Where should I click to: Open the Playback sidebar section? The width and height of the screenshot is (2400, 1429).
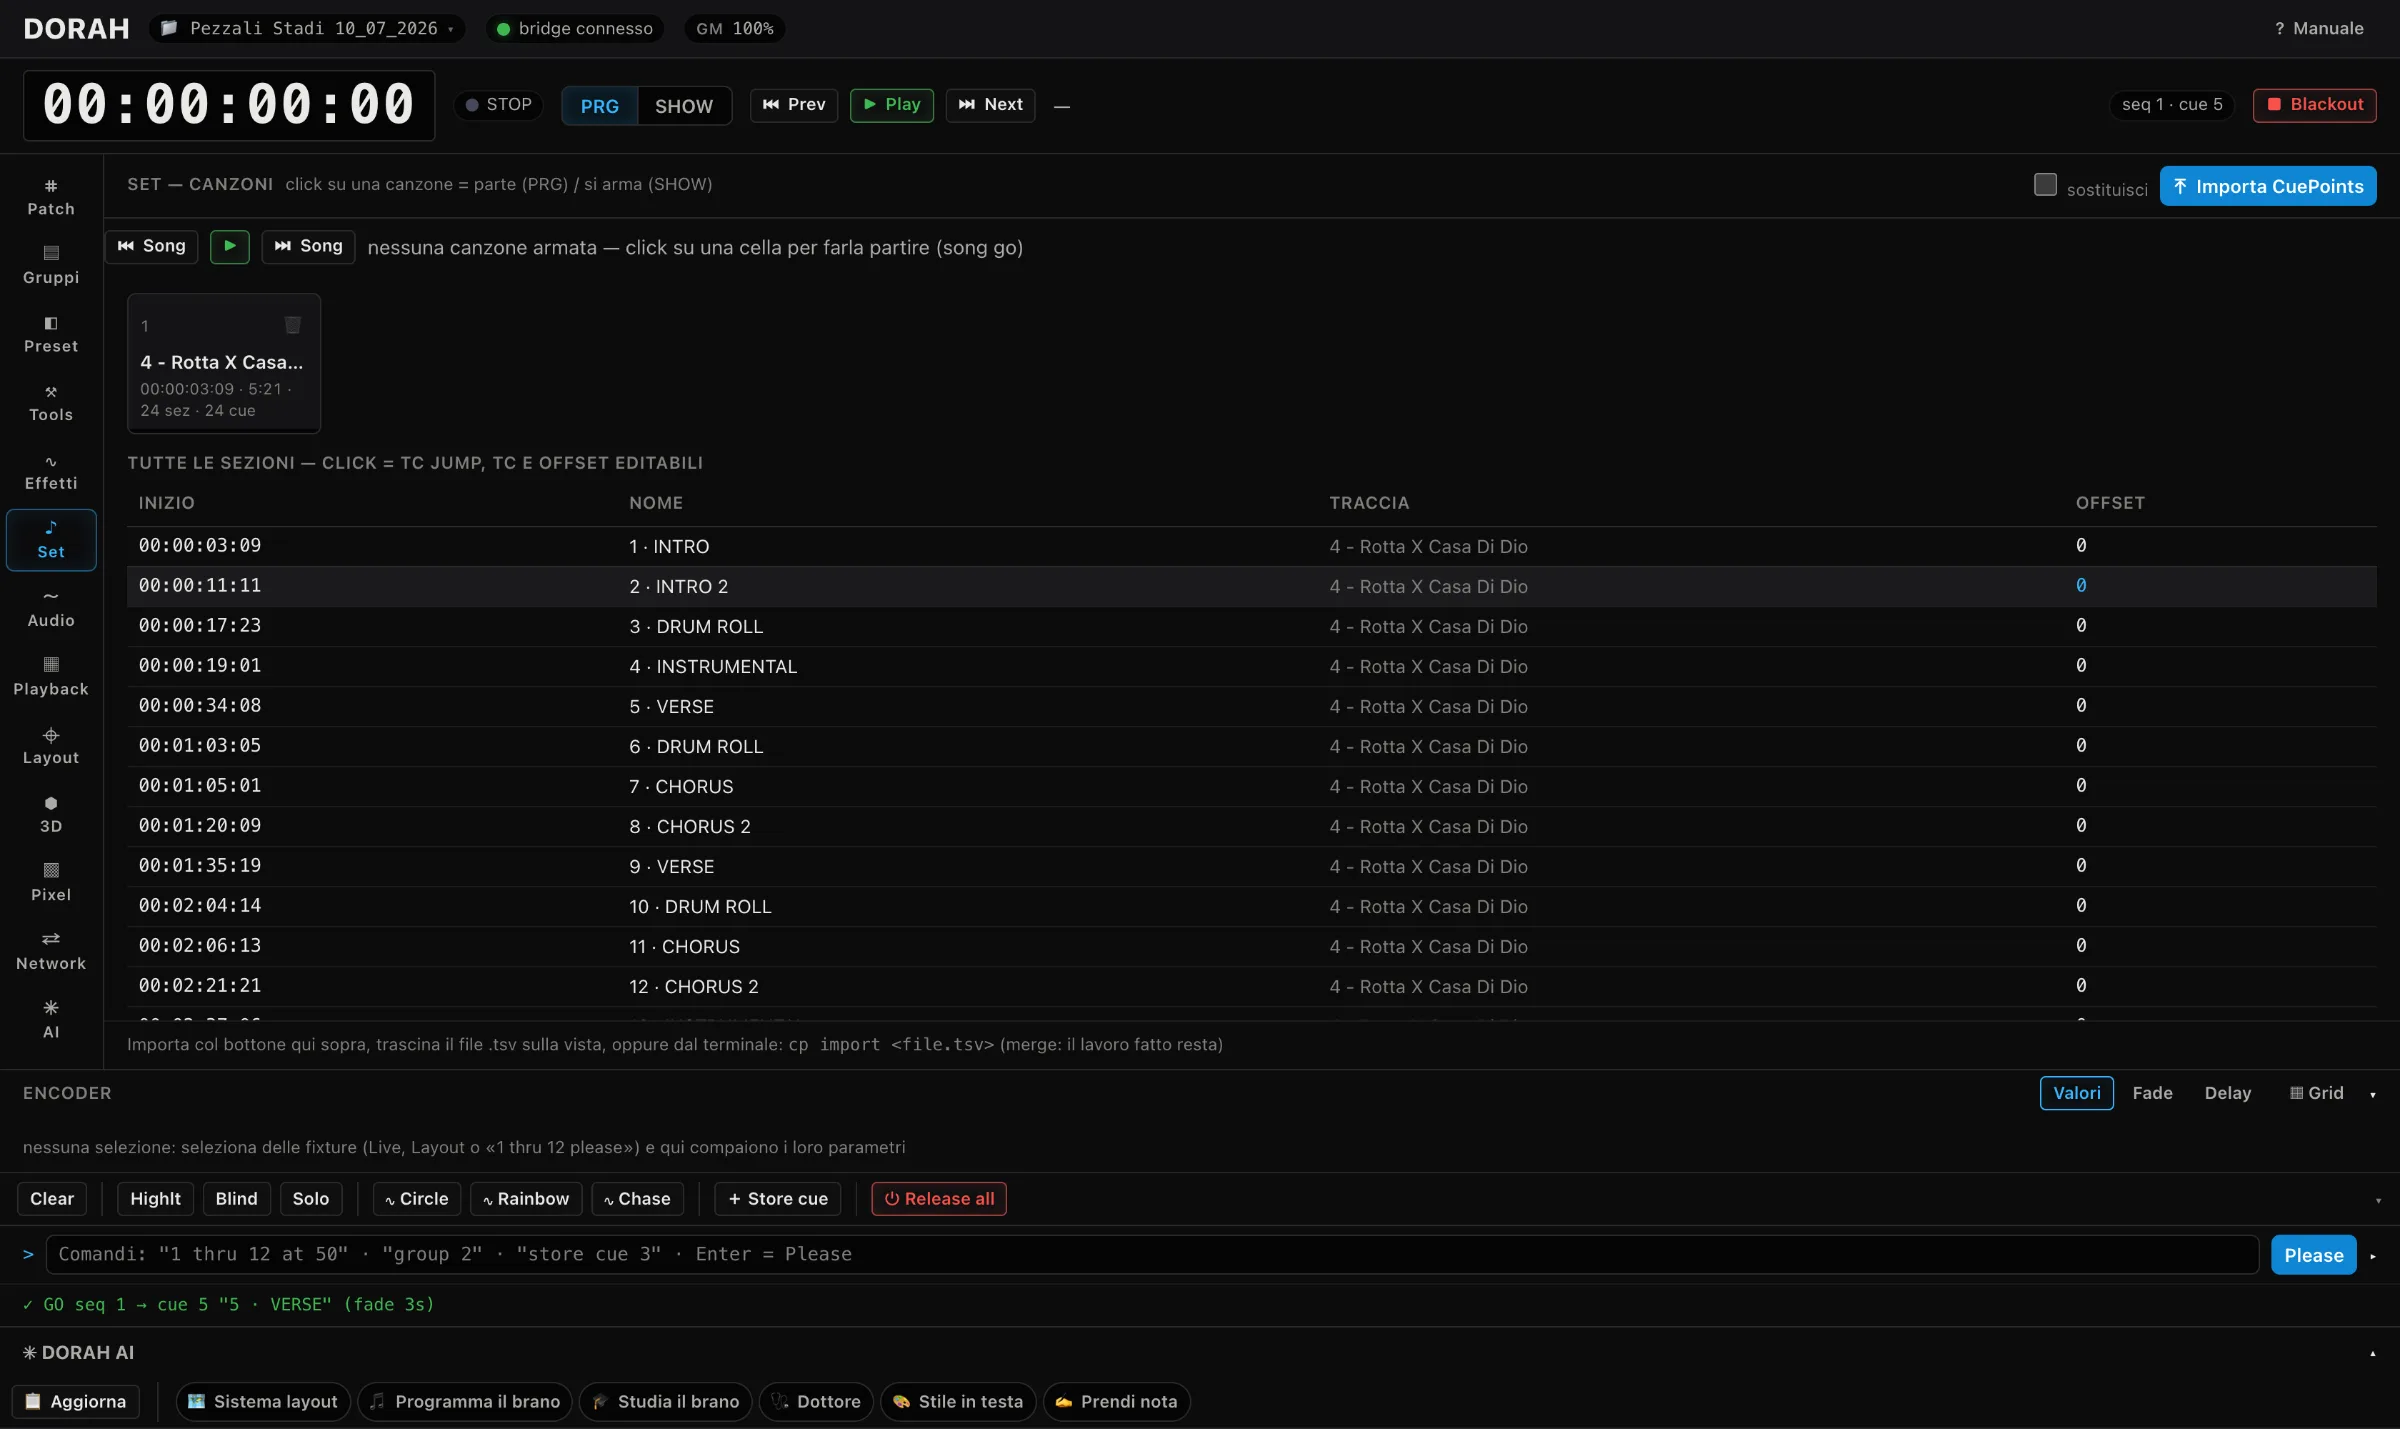click(51, 678)
